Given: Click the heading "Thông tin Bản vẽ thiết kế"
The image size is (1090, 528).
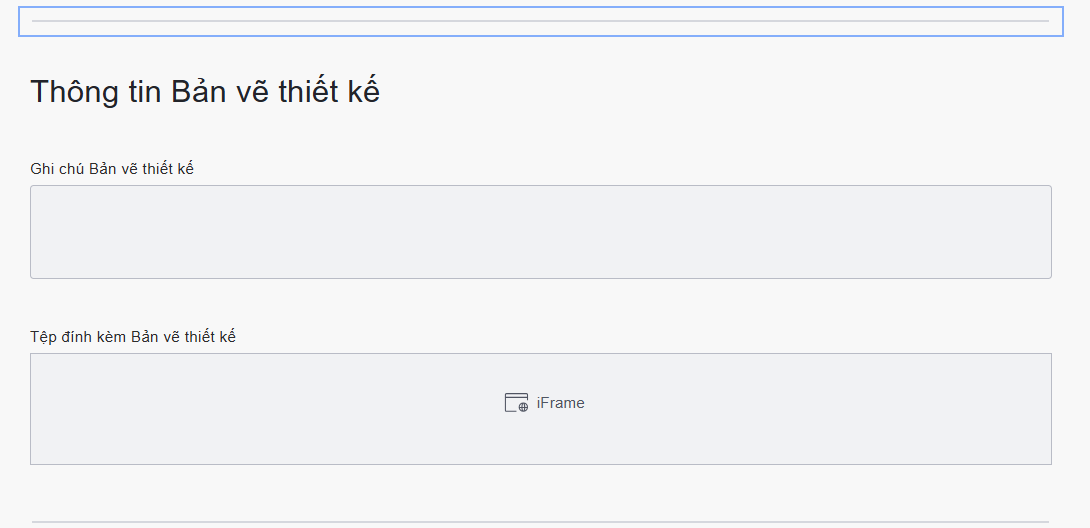Looking at the screenshot, I should [205, 92].
